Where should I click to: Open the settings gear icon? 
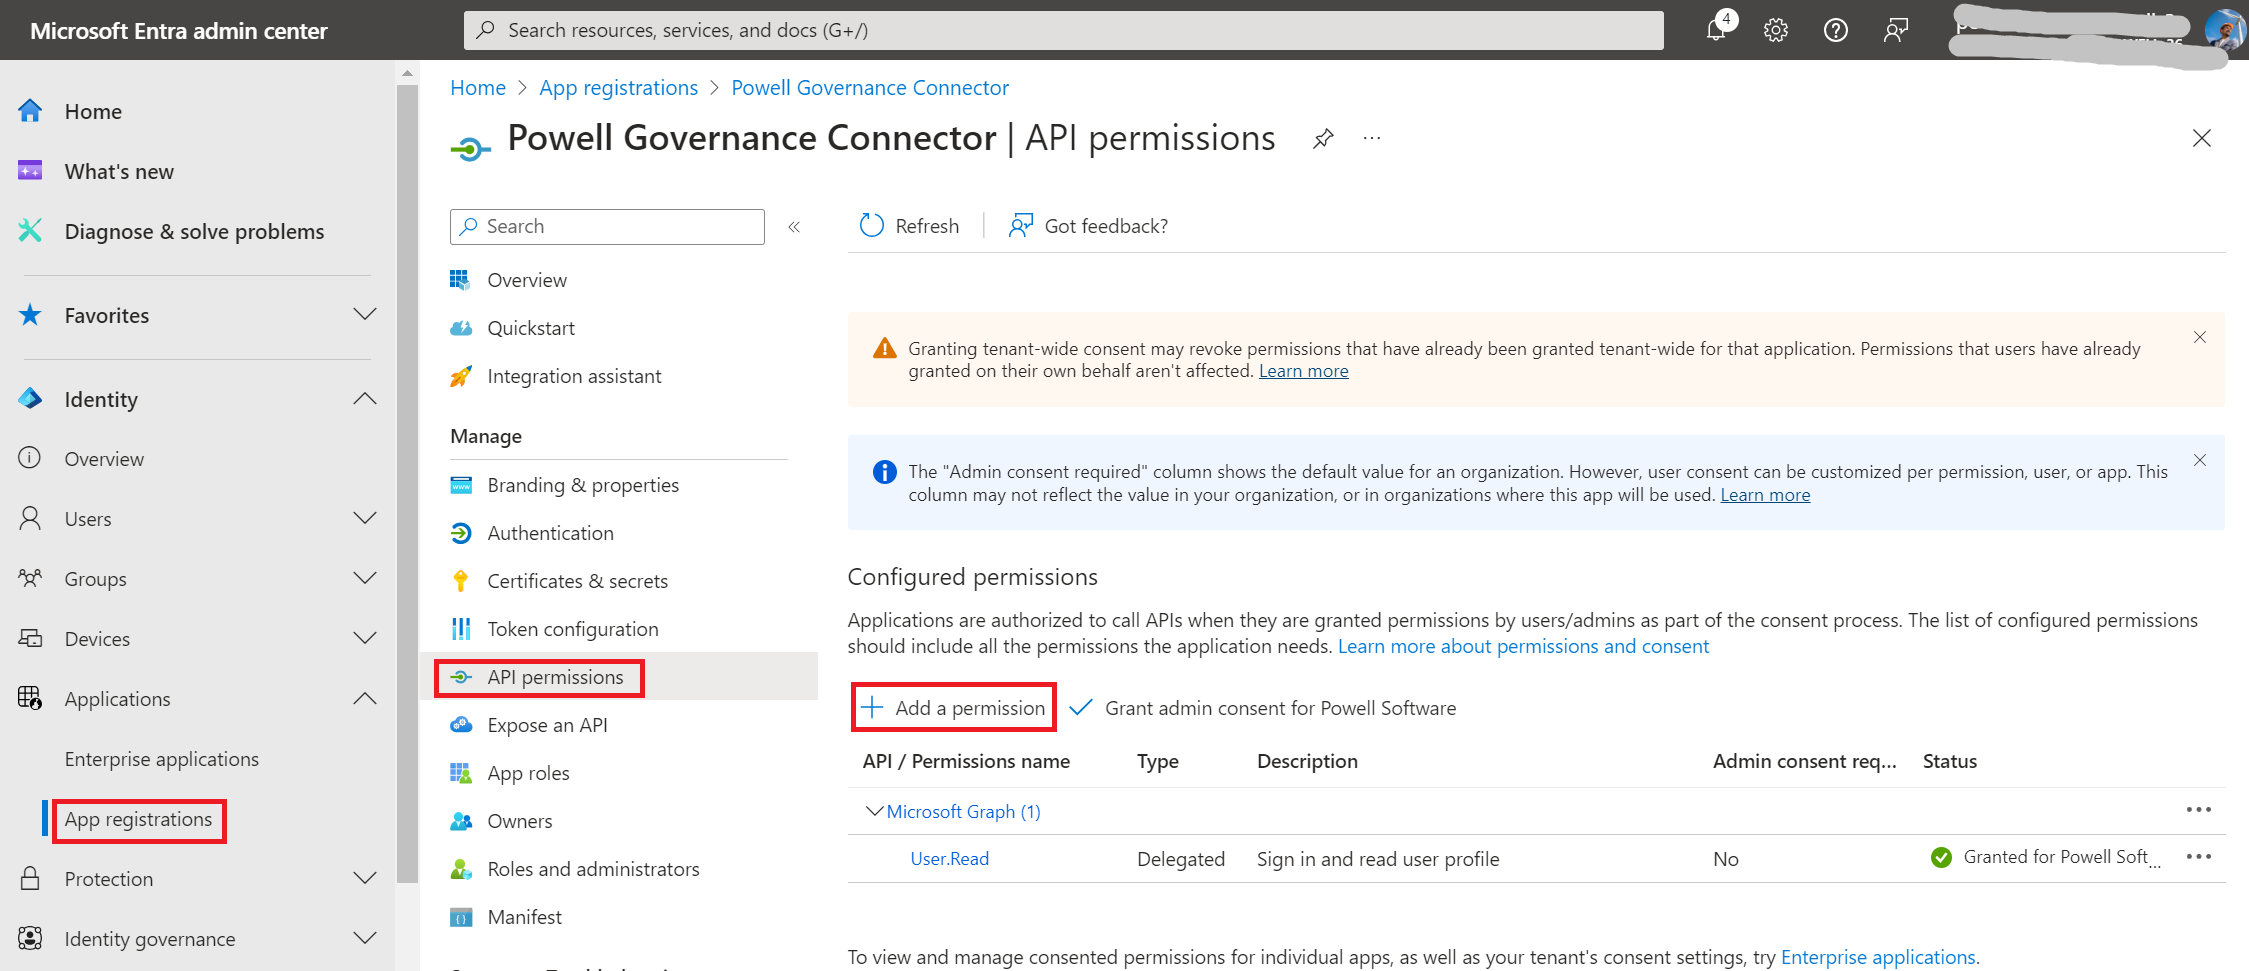coord(1776,30)
